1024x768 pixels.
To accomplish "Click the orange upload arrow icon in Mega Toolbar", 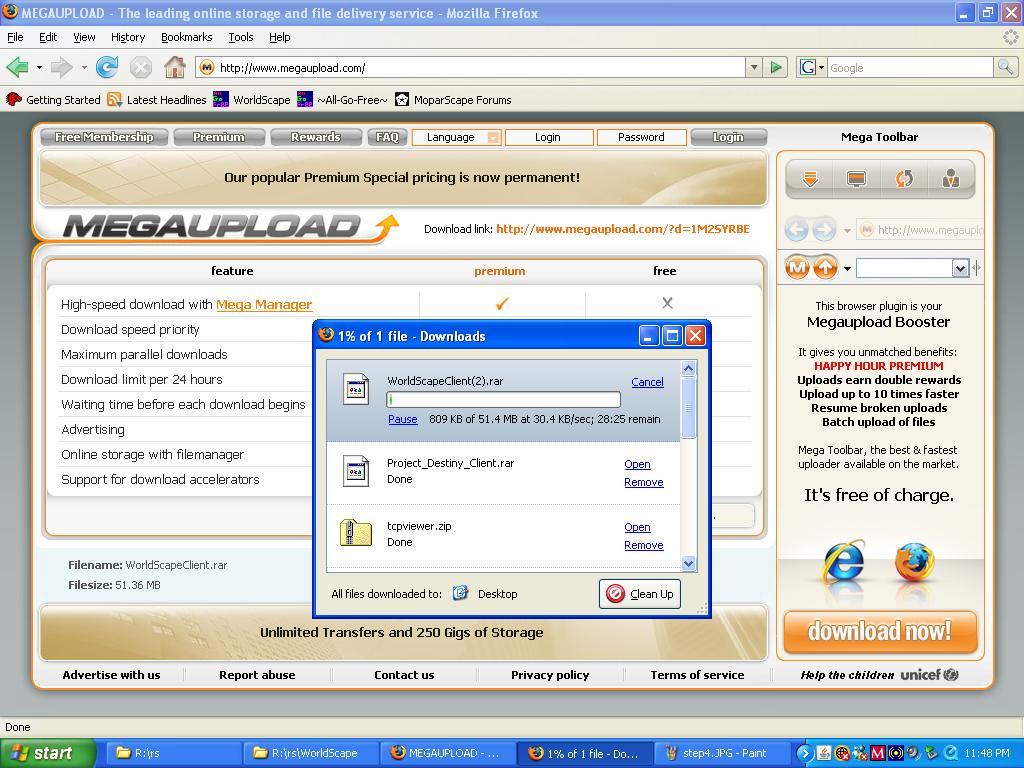I will 825,267.
